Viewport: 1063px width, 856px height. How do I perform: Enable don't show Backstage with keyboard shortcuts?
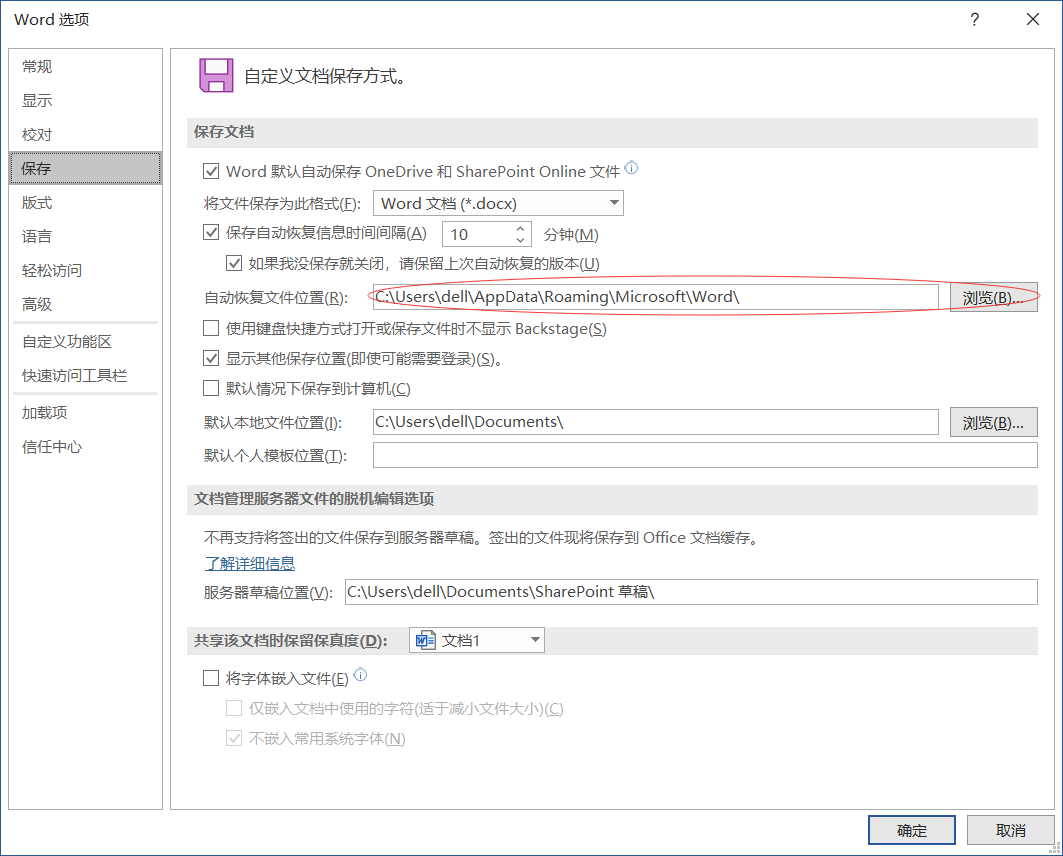pyautogui.click(x=211, y=329)
